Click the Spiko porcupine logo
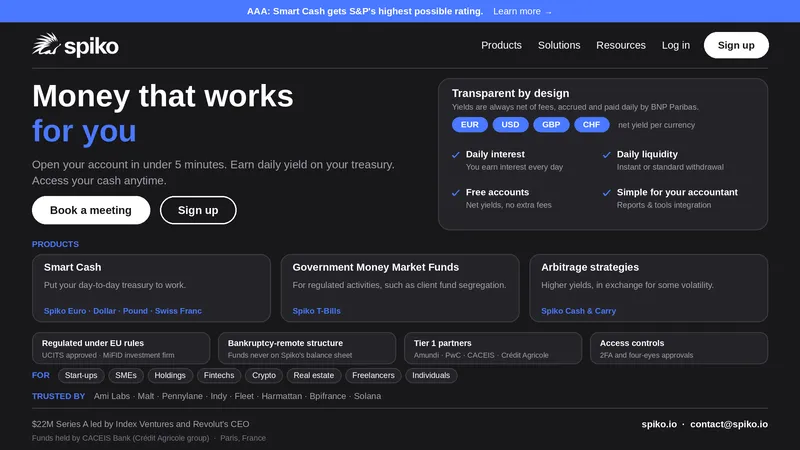 pyautogui.click(x=75, y=45)
